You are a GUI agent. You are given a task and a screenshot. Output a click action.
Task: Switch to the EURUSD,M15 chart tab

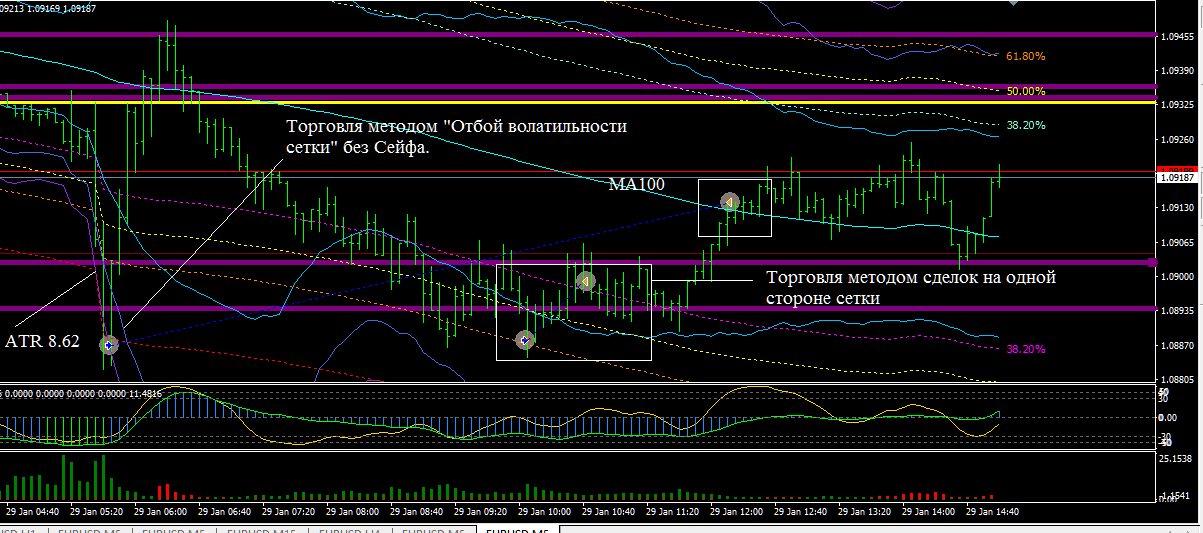pyautogui.click(x=262, y=530)
